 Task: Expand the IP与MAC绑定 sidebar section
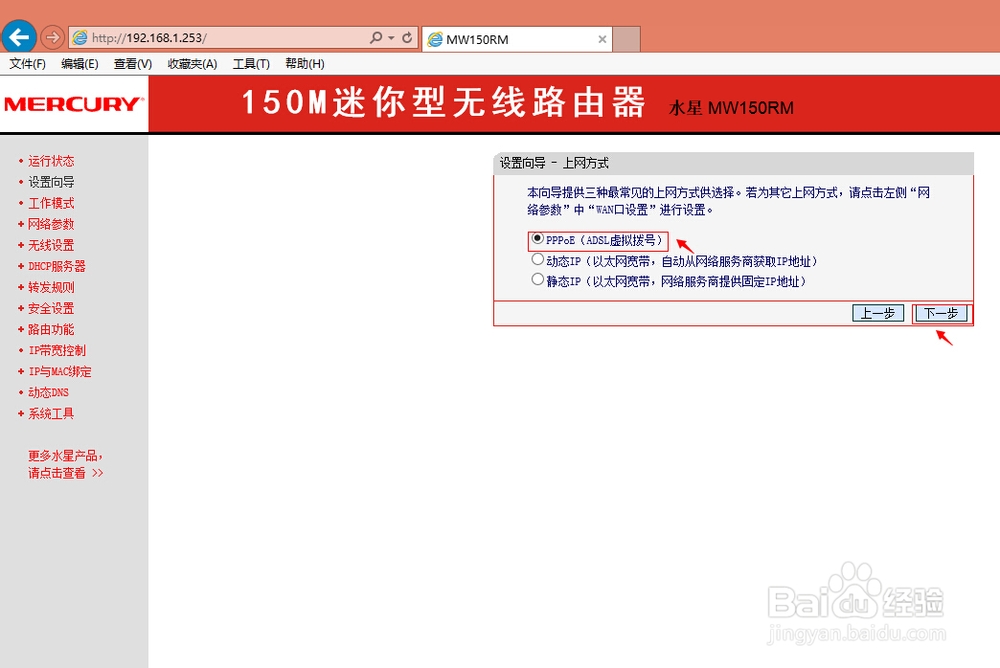[x=60, y=371]
